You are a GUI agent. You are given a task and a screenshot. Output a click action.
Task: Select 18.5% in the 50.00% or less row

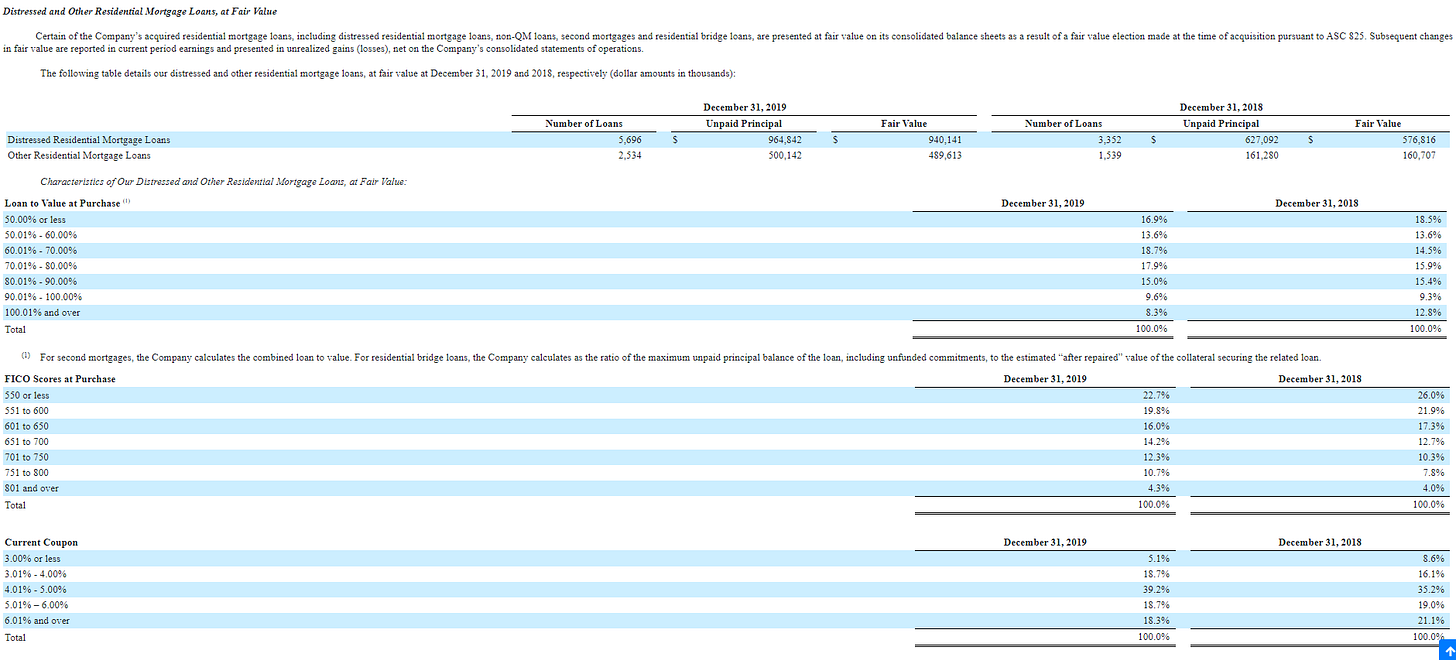click(x=1428, y=219)
